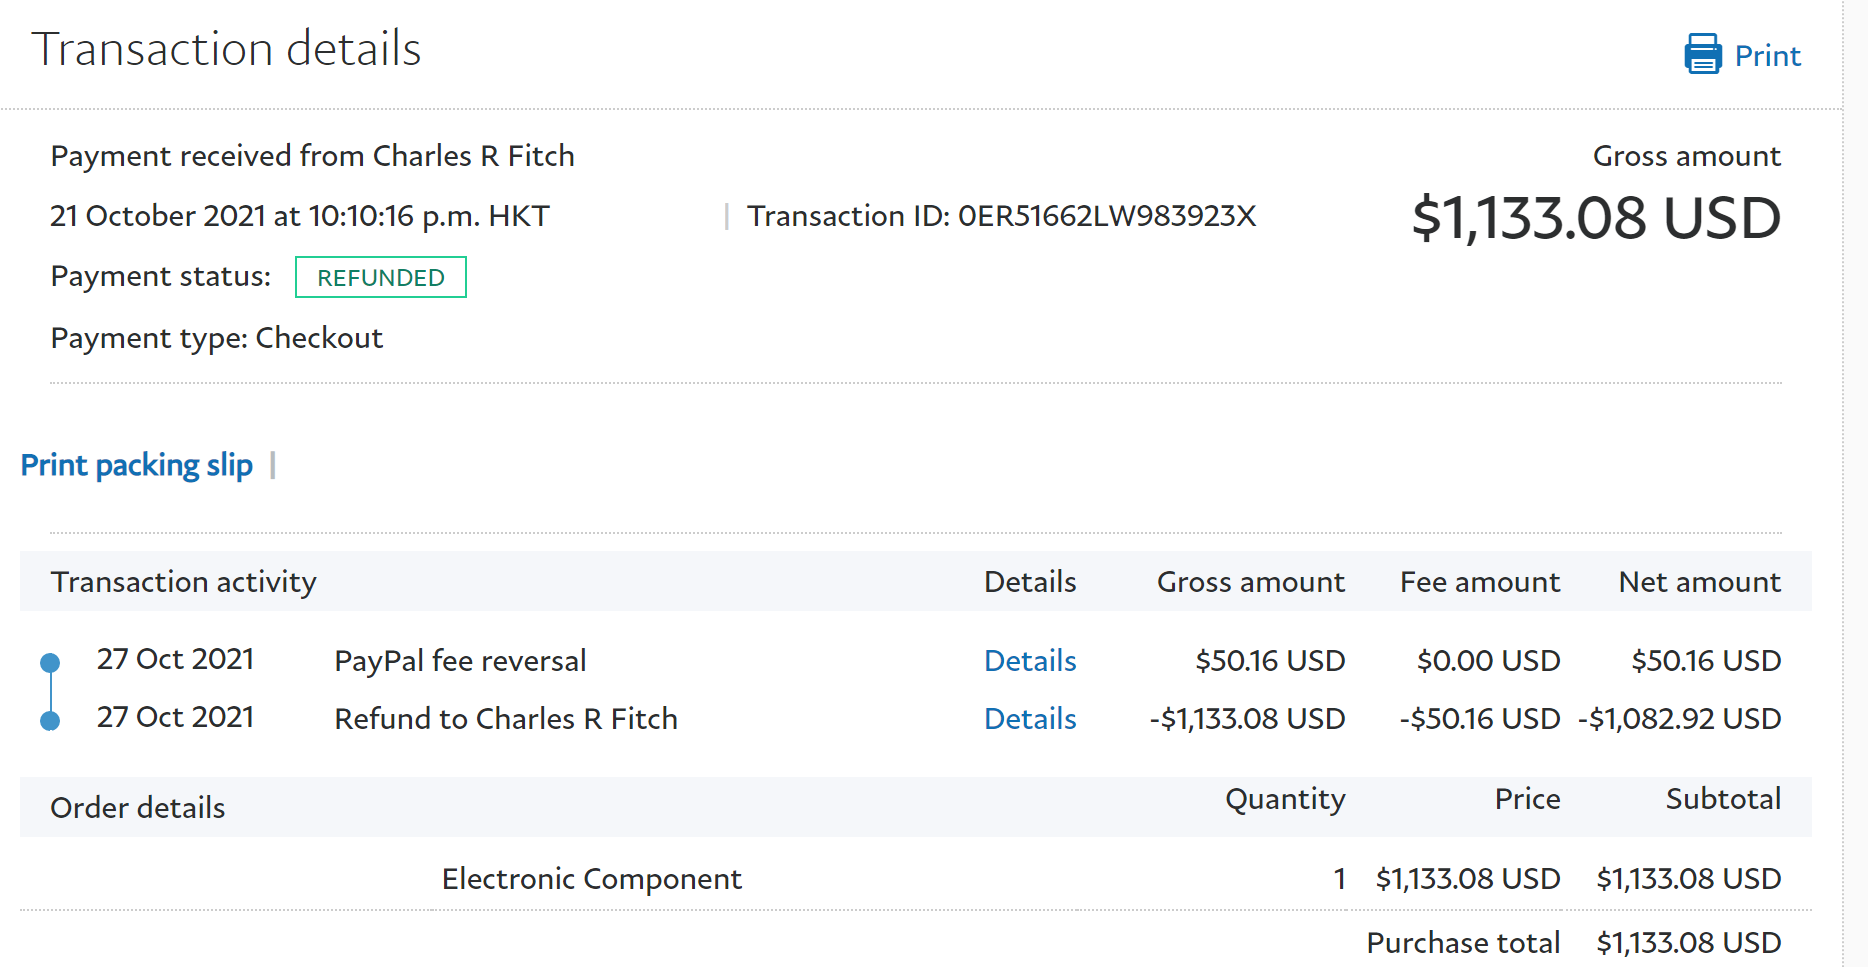Screen dimensions: 1868x967
Task: Click the Print text link
Action: tap(1767, 56)
